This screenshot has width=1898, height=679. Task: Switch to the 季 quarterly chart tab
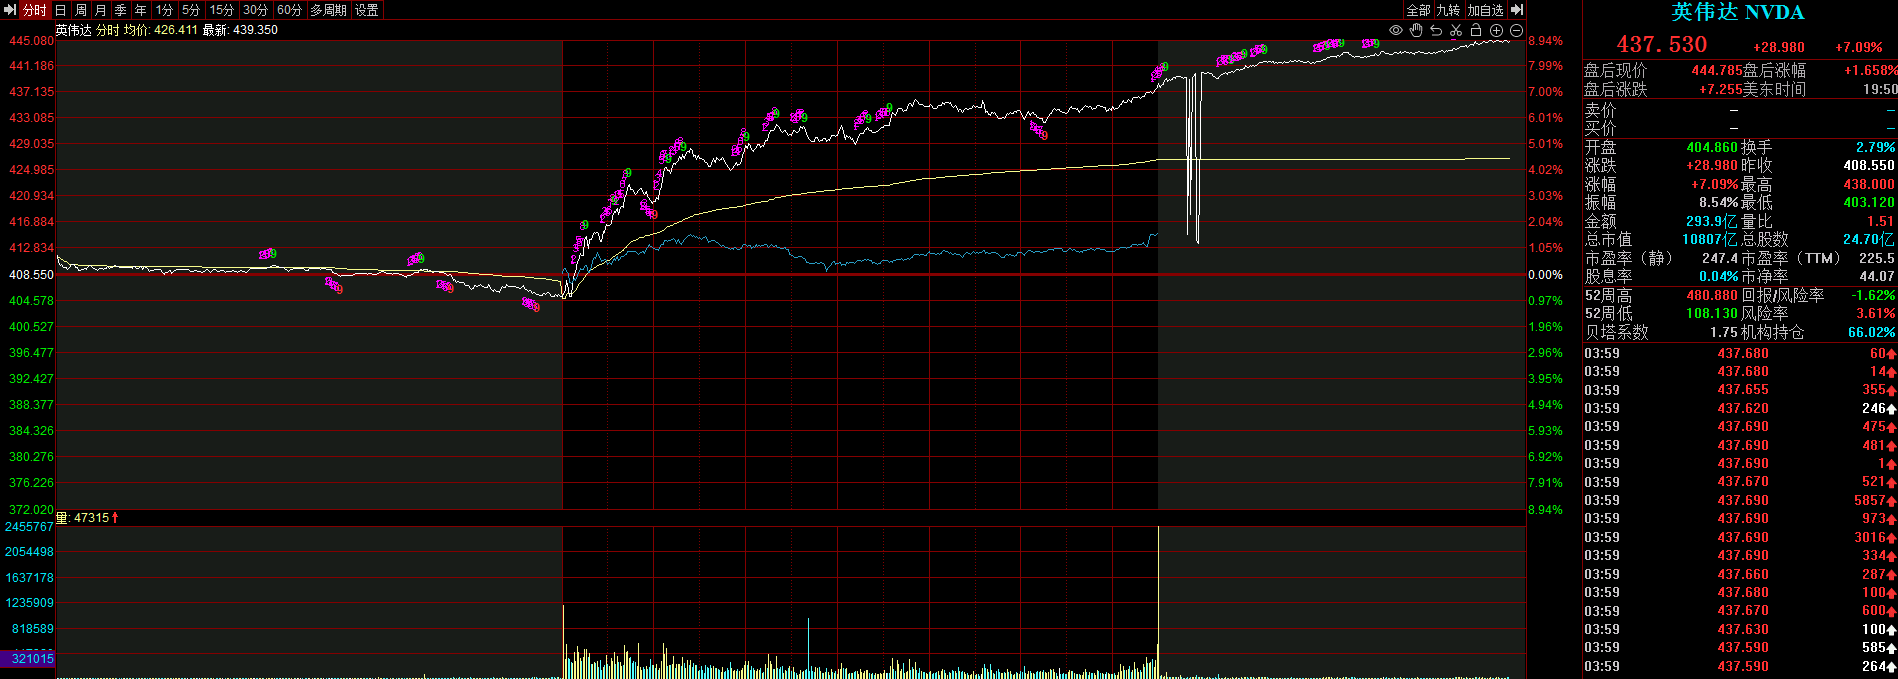pos(120,10)
